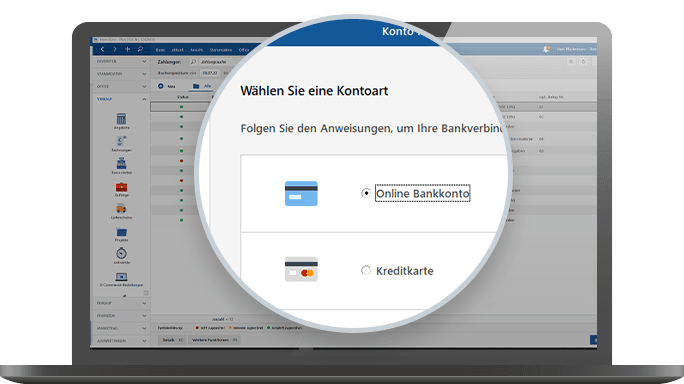Collapse the Verkauf sidebar section
The height and width of the screenshot is (384, 684).
[x=121, y=99]
